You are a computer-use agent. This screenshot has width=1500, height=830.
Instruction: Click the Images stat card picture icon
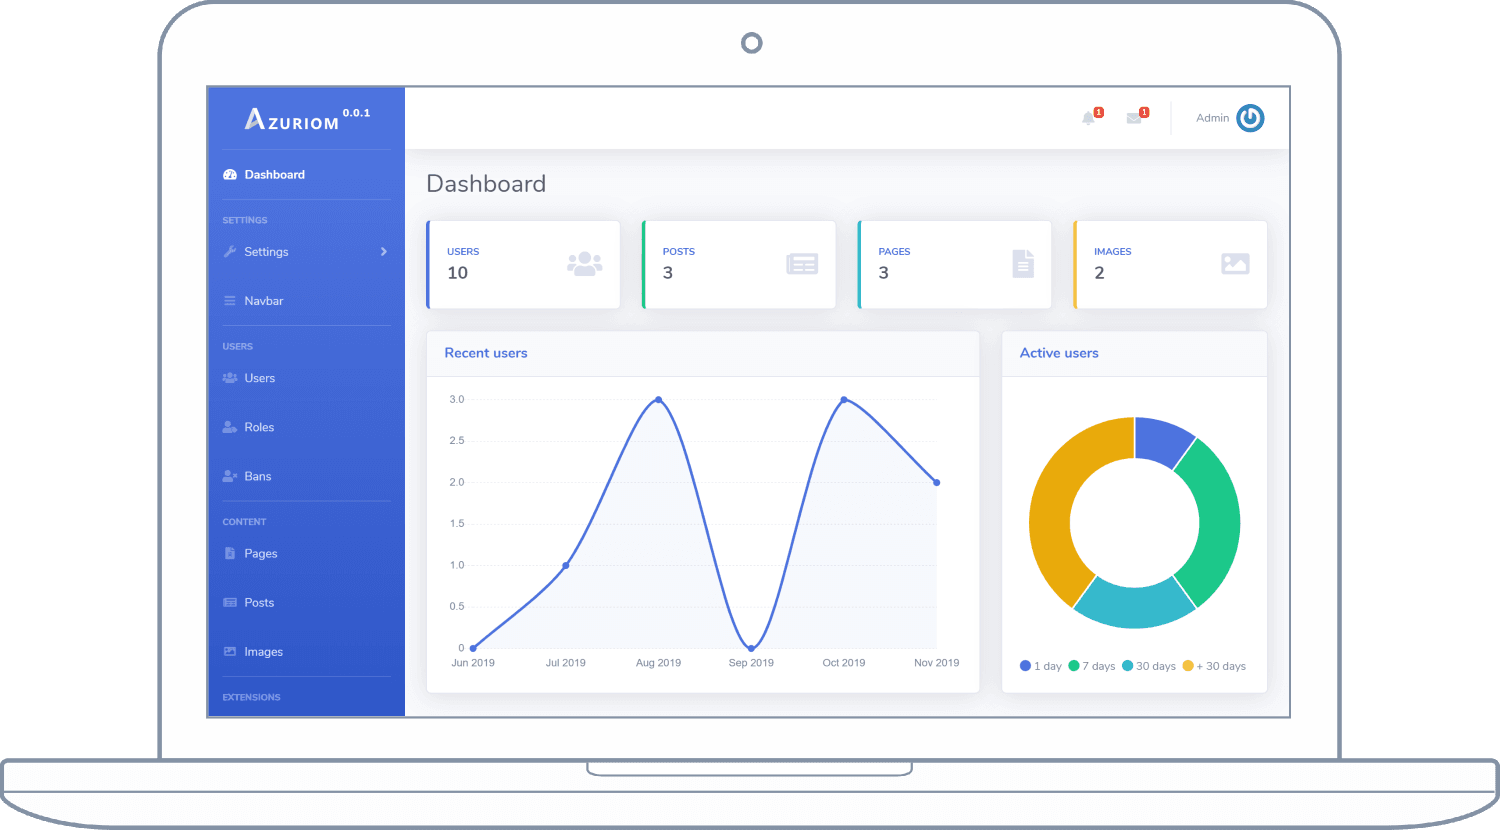(x=1235, y=264)
